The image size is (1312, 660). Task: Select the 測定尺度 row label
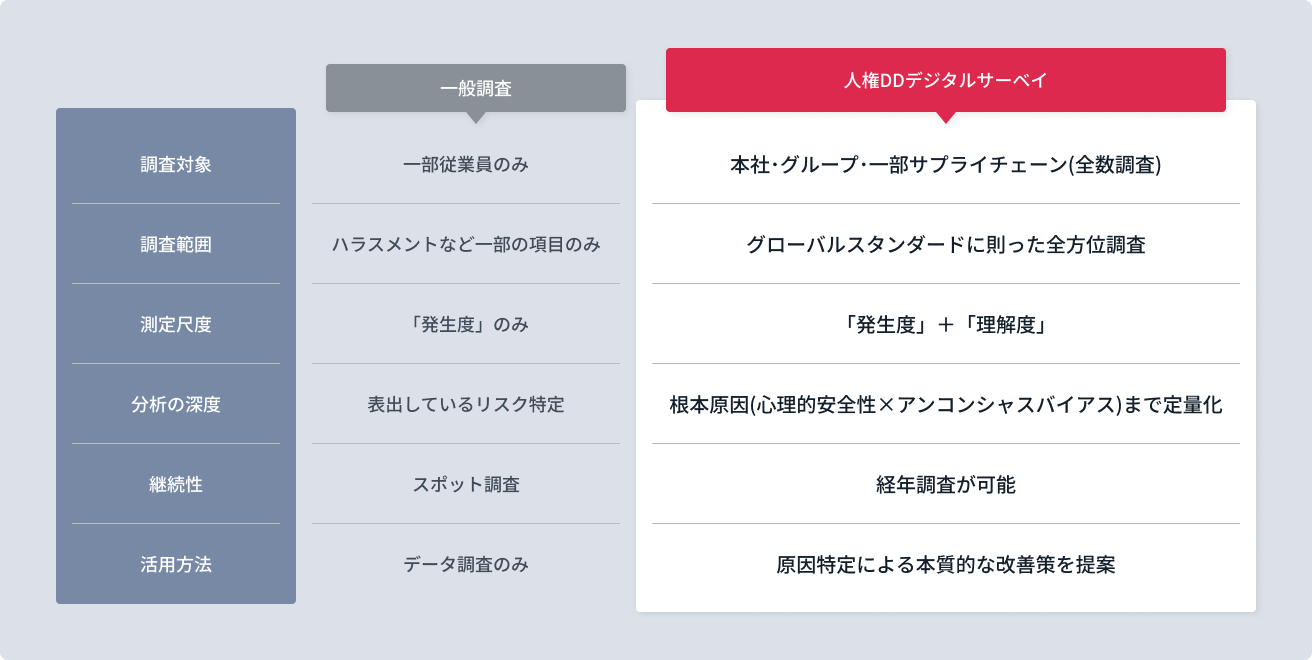pos(176,324)
